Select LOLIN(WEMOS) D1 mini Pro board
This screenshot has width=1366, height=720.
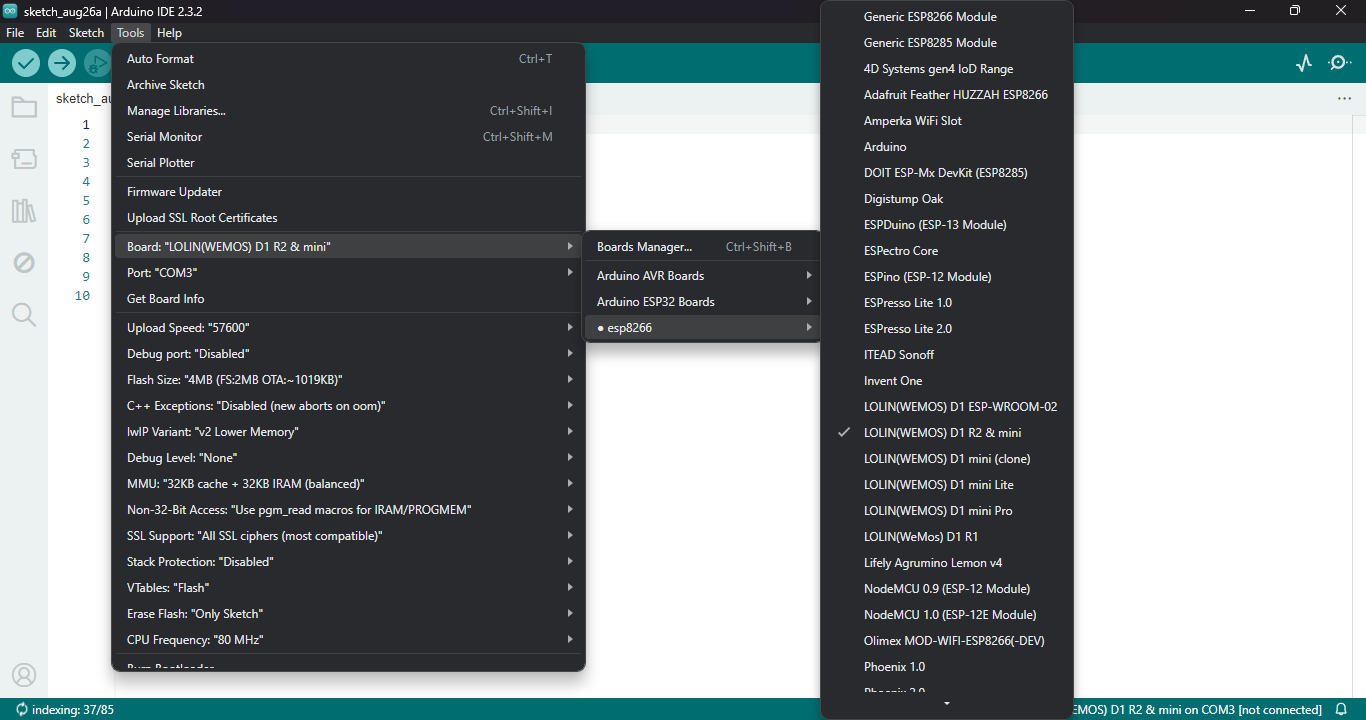coord(947,511)
